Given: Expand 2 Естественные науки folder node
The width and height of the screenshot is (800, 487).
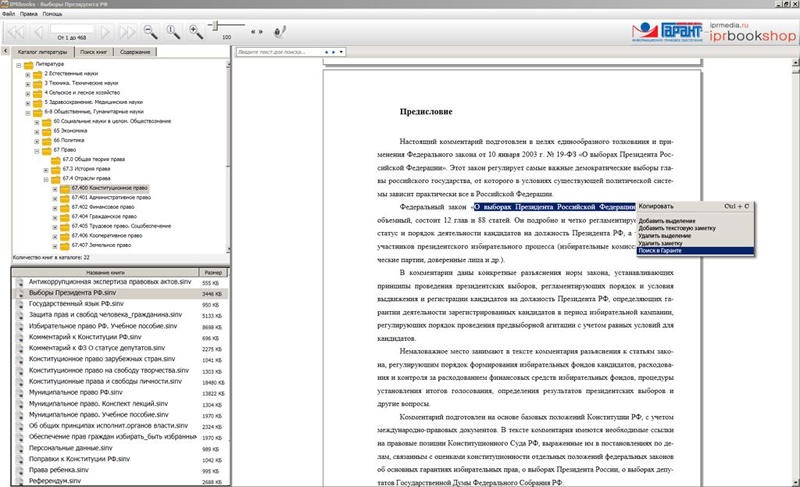Looking at the screenshot, I should (x=28, y=74).
